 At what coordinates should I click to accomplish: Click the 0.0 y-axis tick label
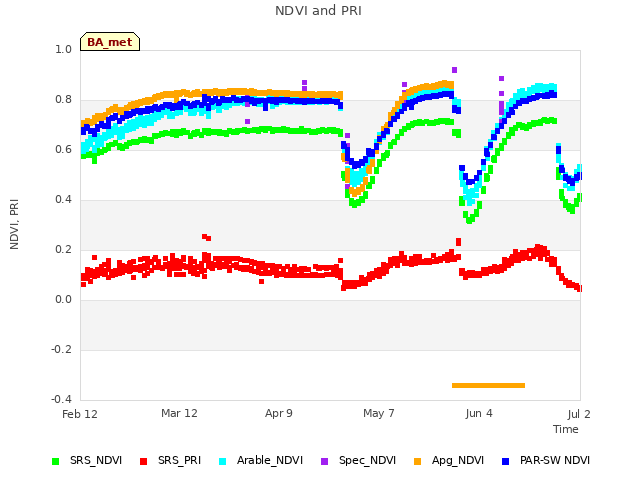point(63,300)
